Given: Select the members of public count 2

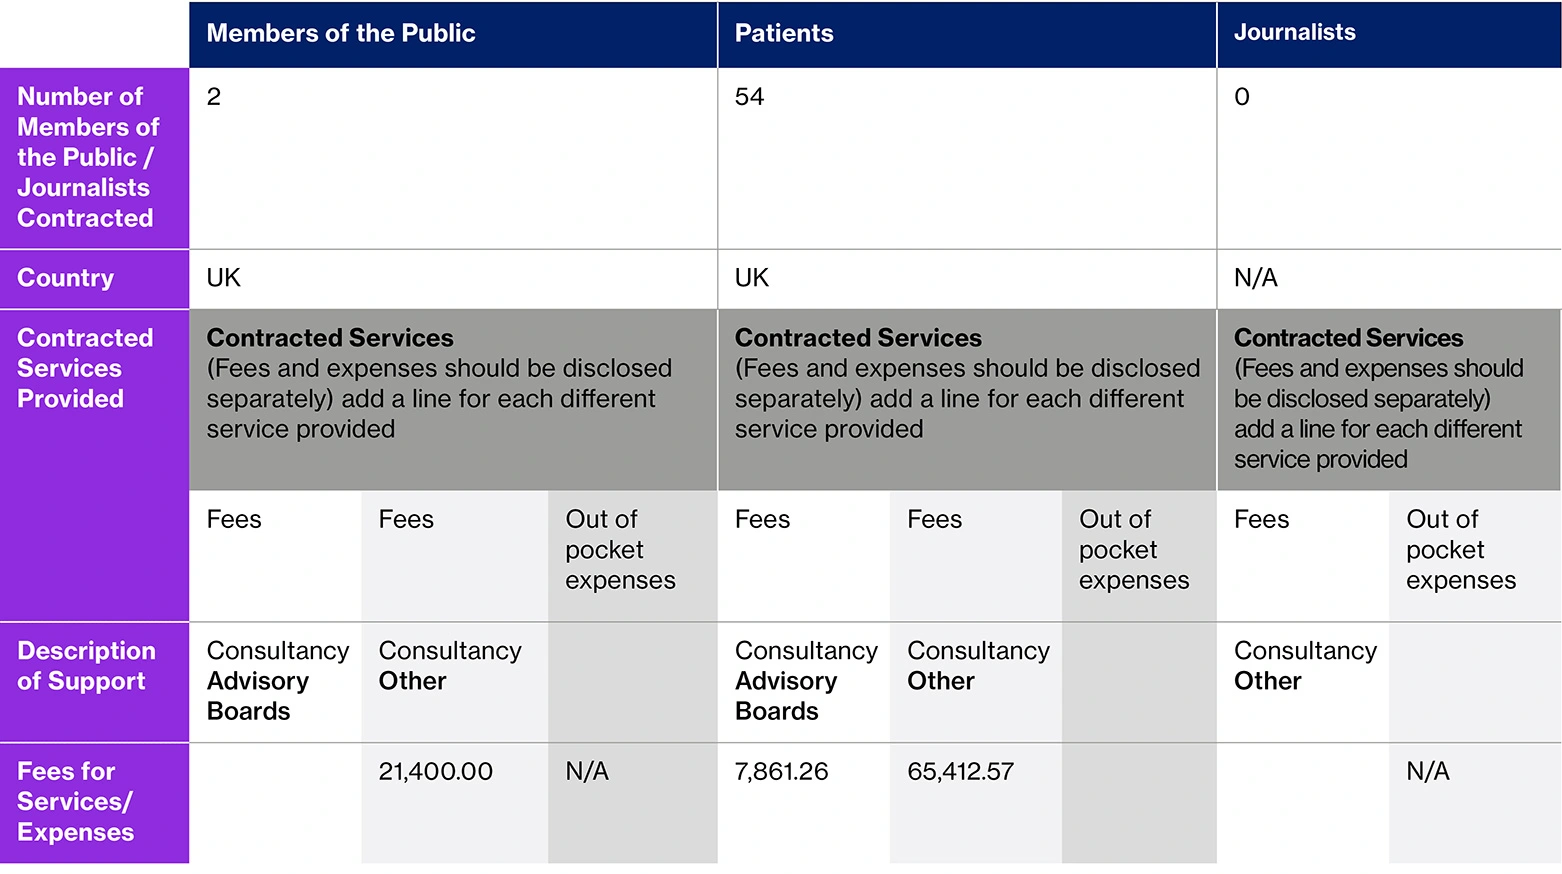Looking at the screenshot, I should pos(214,97).
